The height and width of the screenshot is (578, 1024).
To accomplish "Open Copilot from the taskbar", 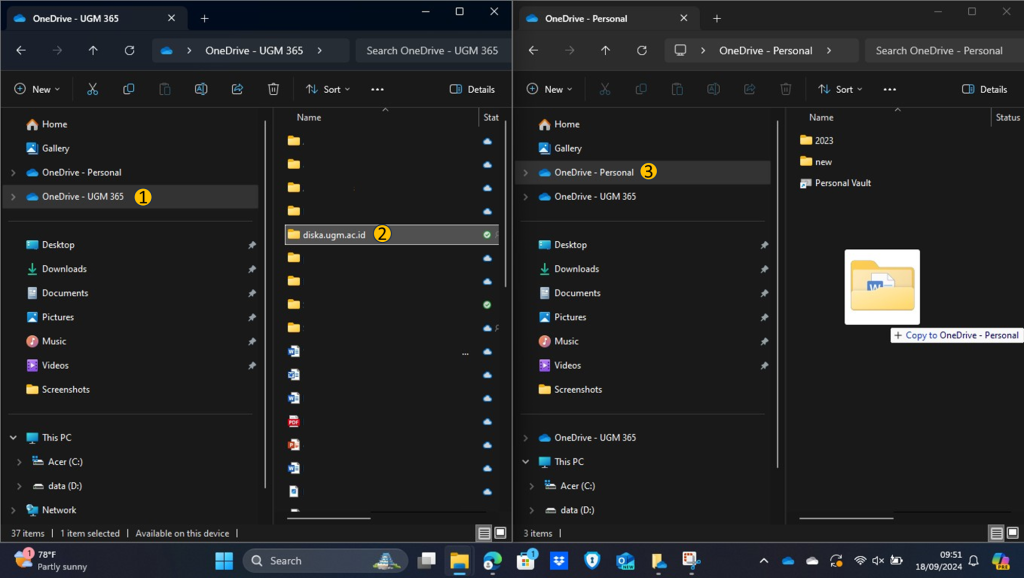I will click(x=1000, y=560).
